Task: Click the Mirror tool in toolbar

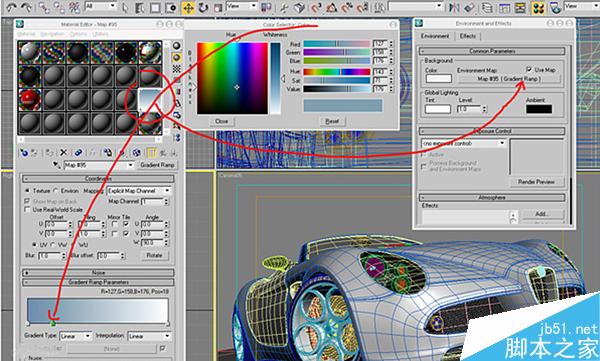Action: [x=454, y=7]
